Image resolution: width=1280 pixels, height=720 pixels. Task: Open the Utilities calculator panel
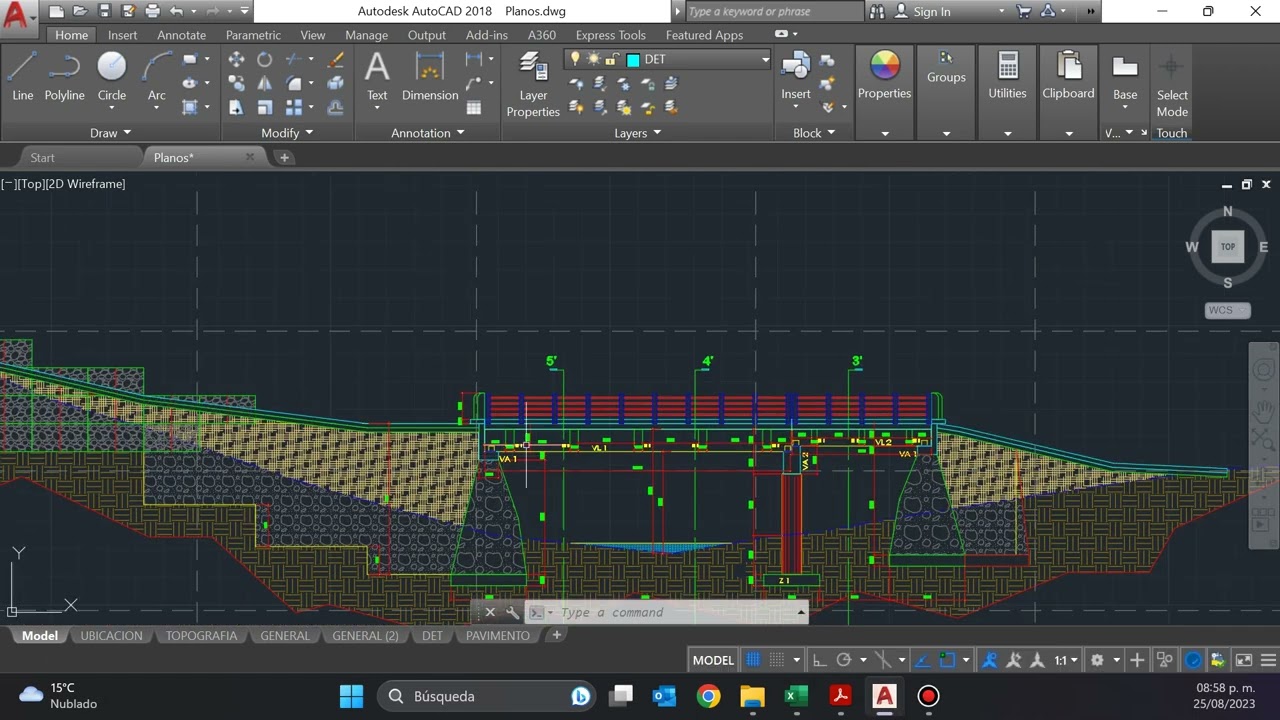click(x=1007, y=76)
